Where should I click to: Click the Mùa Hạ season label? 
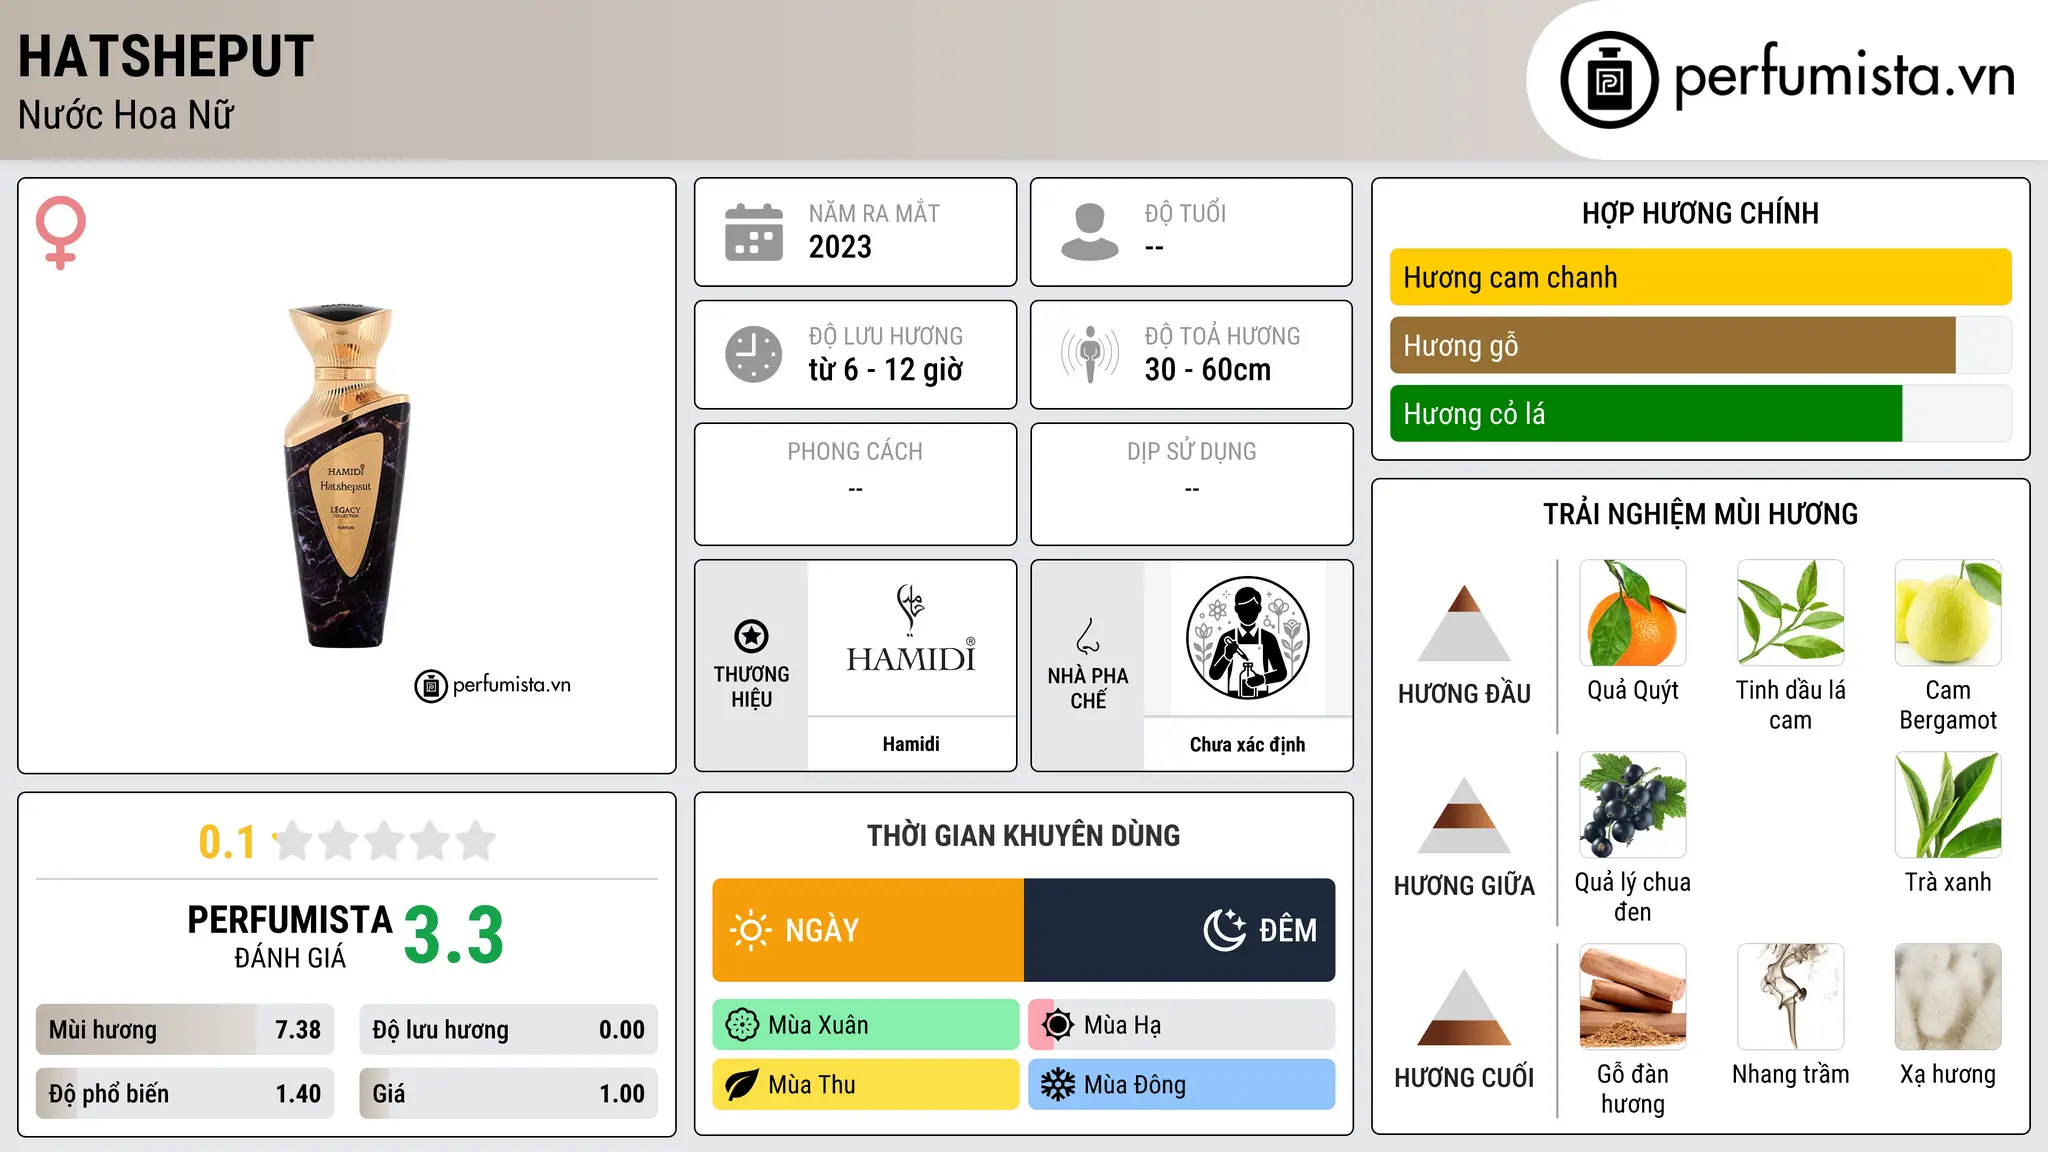tap(1123, 1025)
